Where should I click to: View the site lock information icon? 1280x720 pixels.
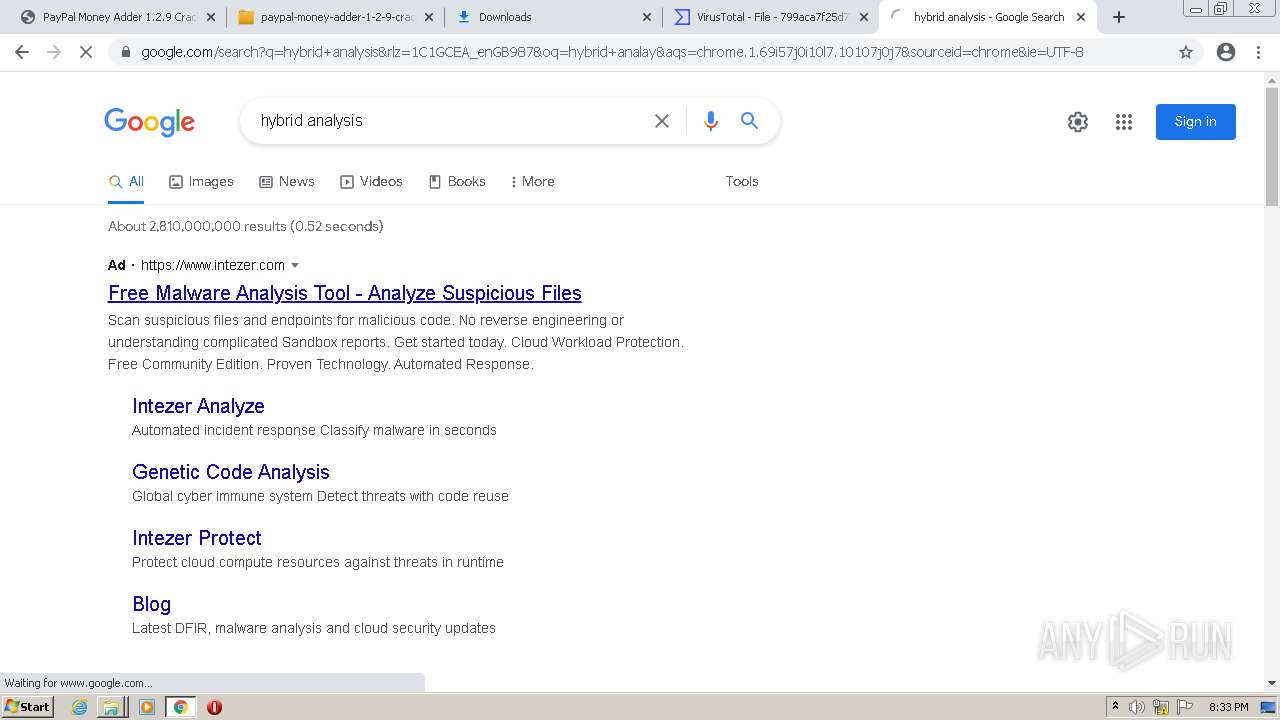(x=125, y=52)
